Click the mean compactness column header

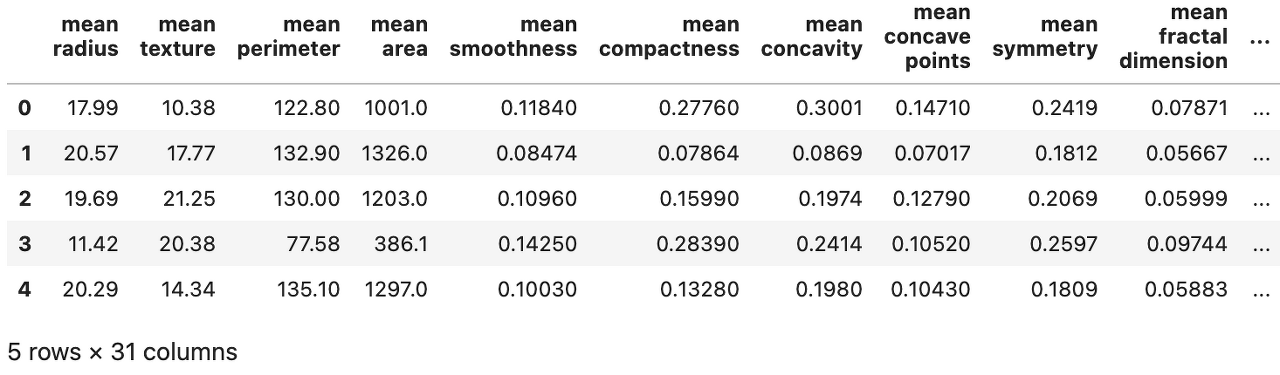pos(670,36)
